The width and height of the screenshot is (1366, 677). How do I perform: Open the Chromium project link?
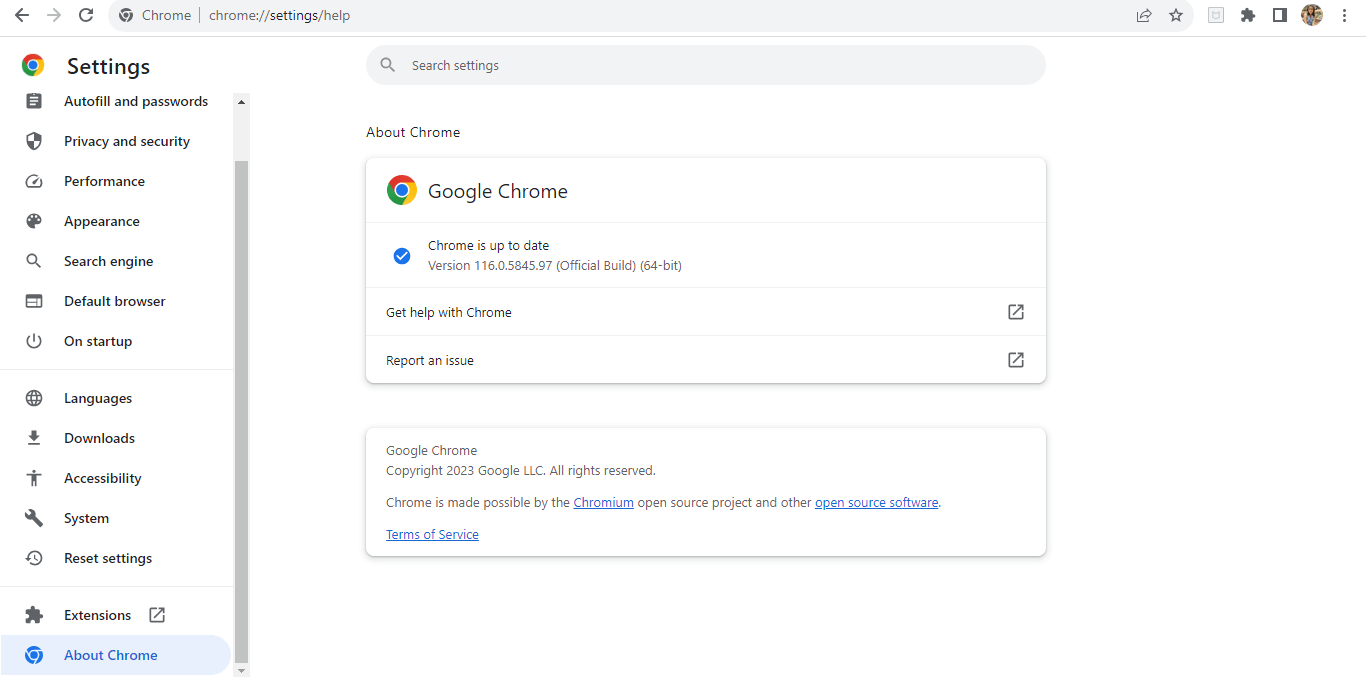[603, 501]
